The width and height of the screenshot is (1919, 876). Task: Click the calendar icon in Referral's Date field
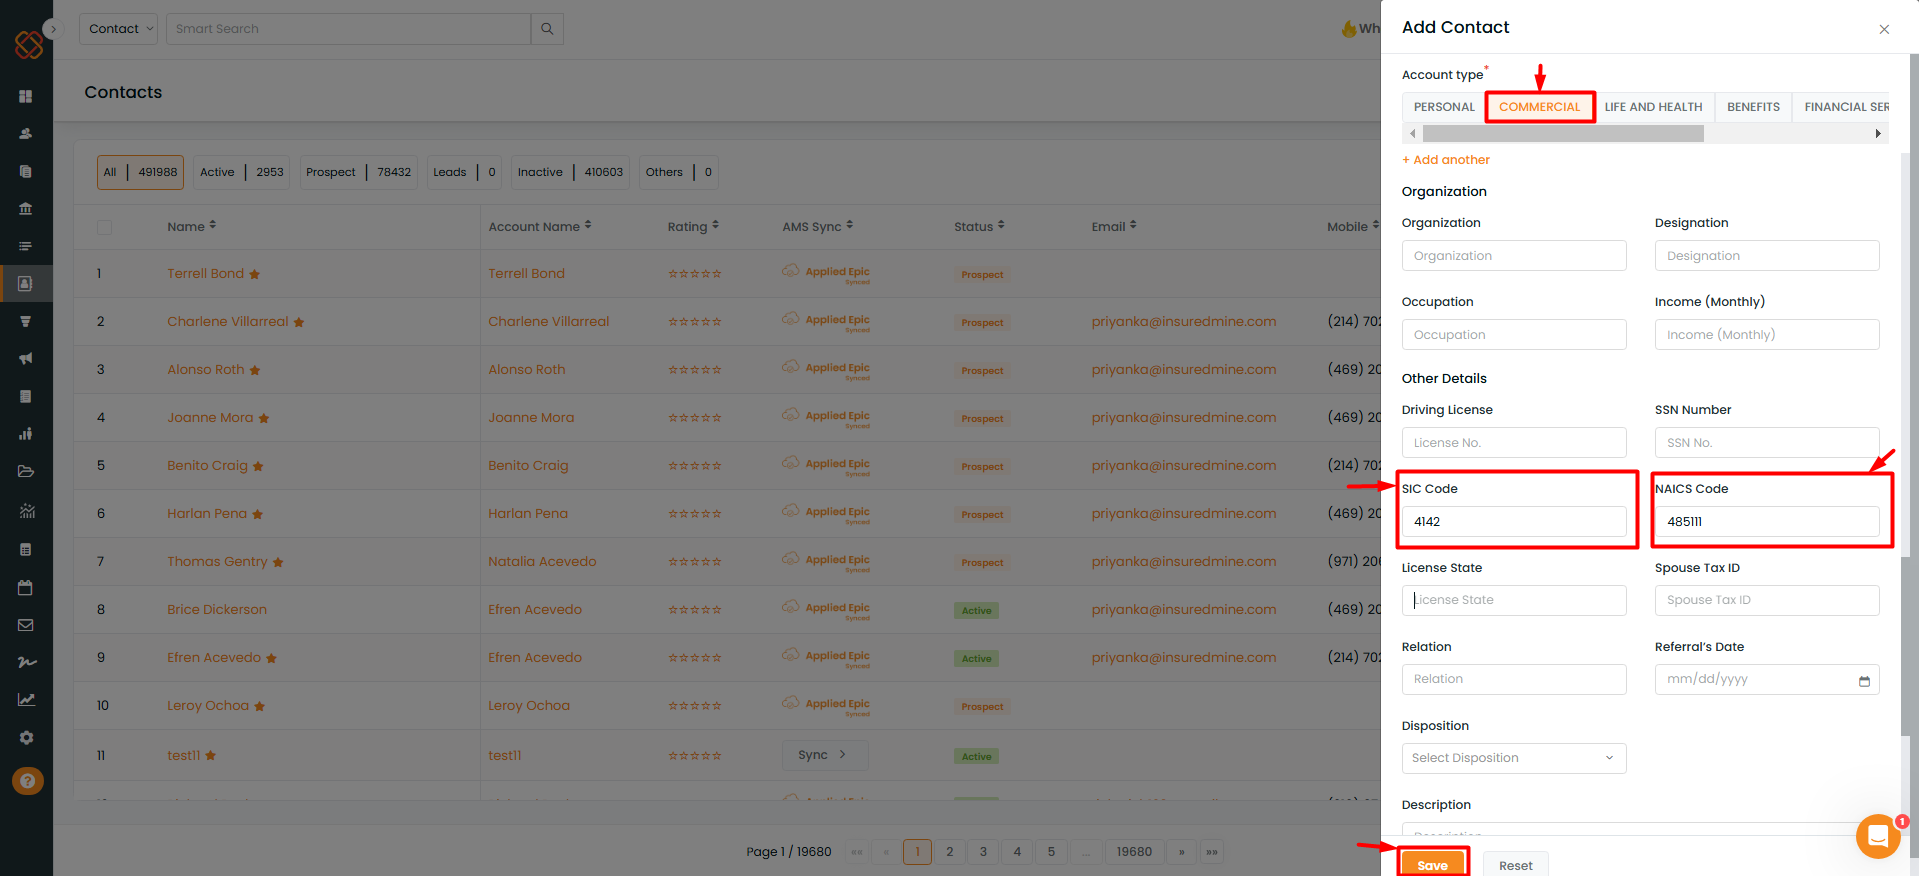click(1864, 680)
